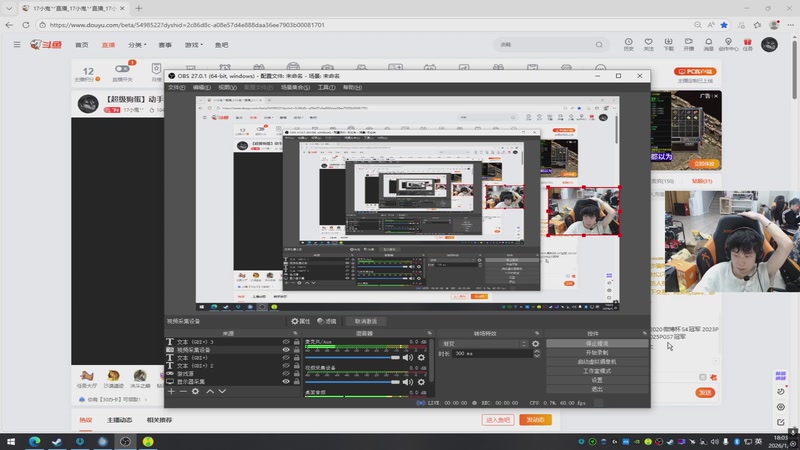Open the 任务 gift icon
The image size is (800, 450).
pos(747,44)
